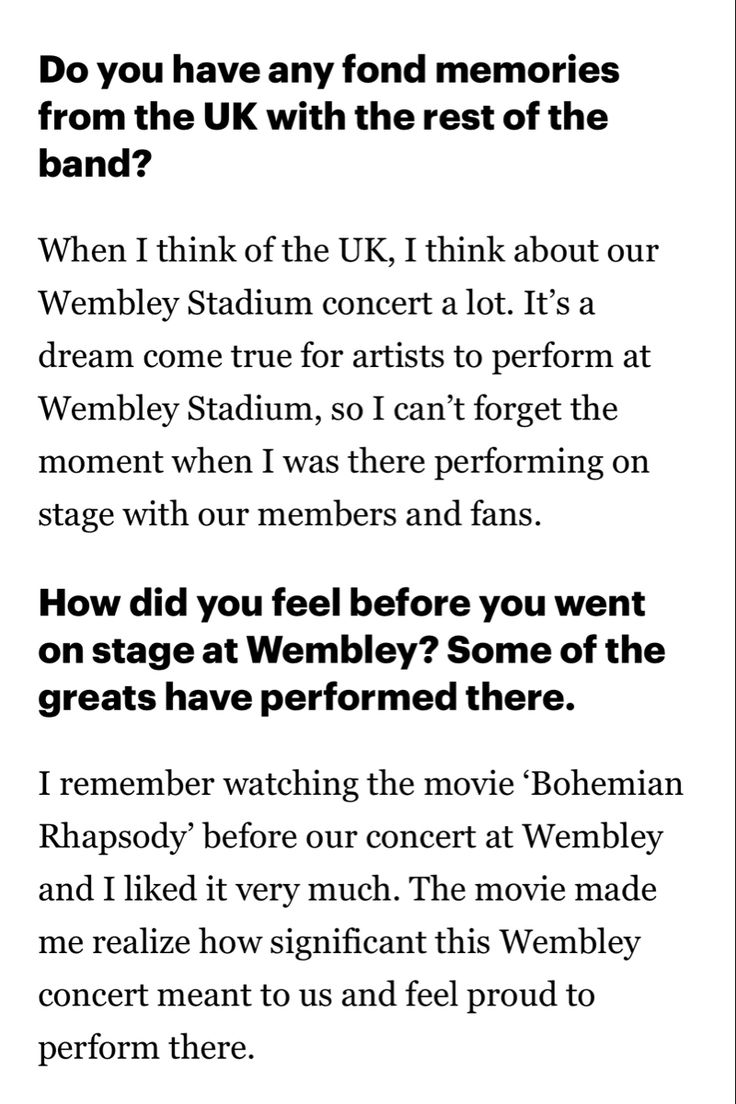Select the line 'Wembley Stadium concert a lot. It's a'
This screenshot has height=1104, width=736.
316,303
